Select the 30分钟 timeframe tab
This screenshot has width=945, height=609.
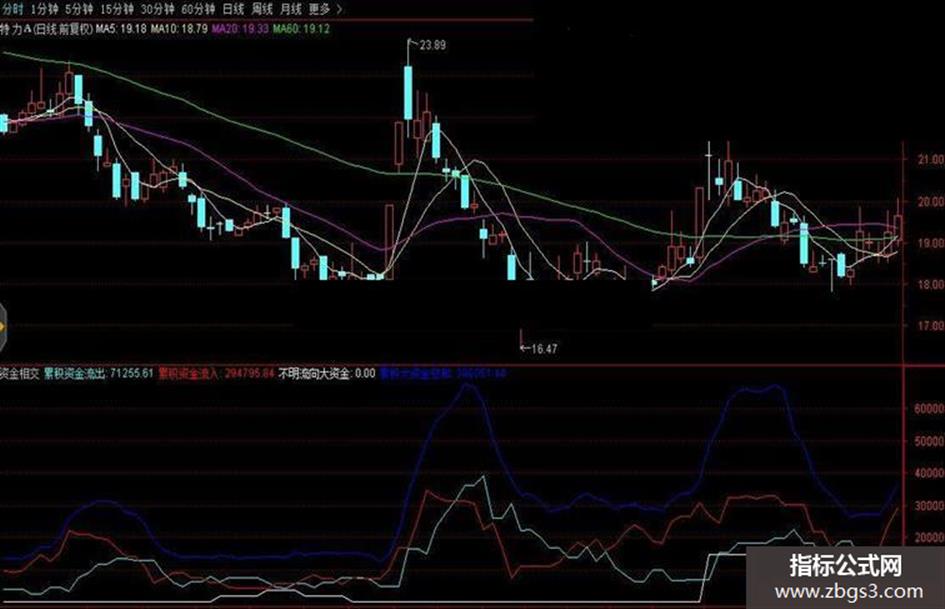[157, 9]
